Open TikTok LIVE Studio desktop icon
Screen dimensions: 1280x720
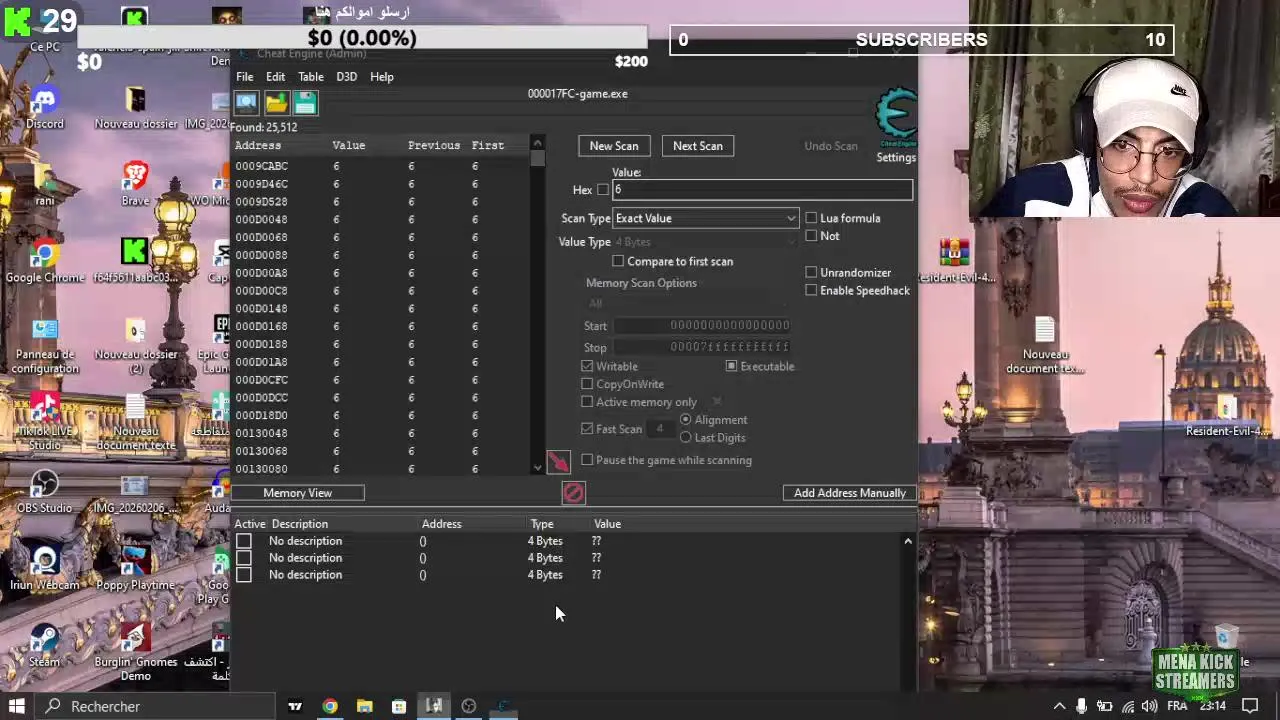coord(44,420)
